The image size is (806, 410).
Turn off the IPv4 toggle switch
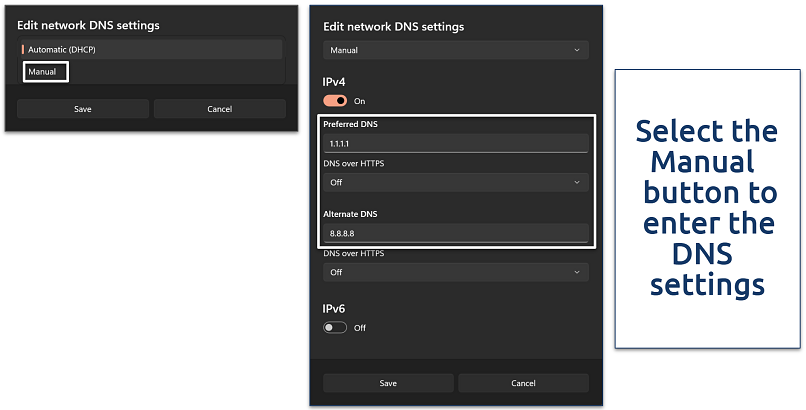click(x=335, y=101)
